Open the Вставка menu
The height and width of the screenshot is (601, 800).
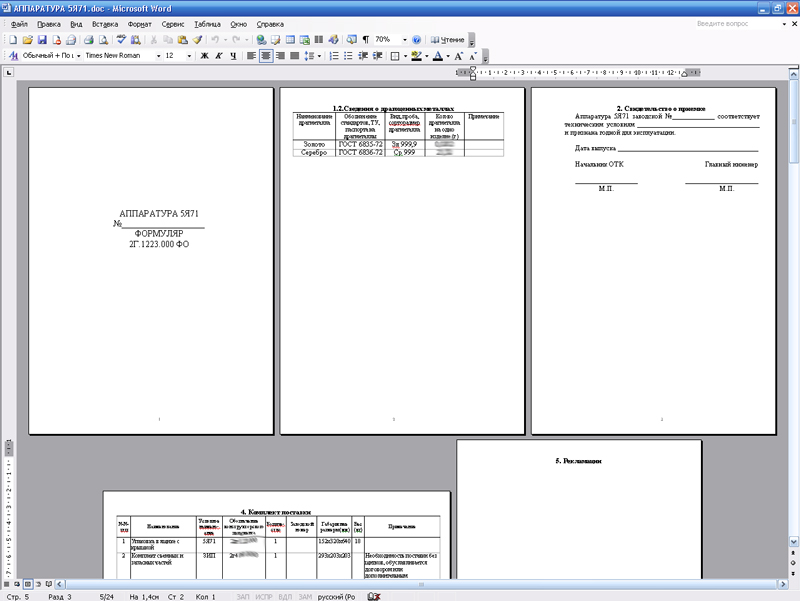click(104, 23)
